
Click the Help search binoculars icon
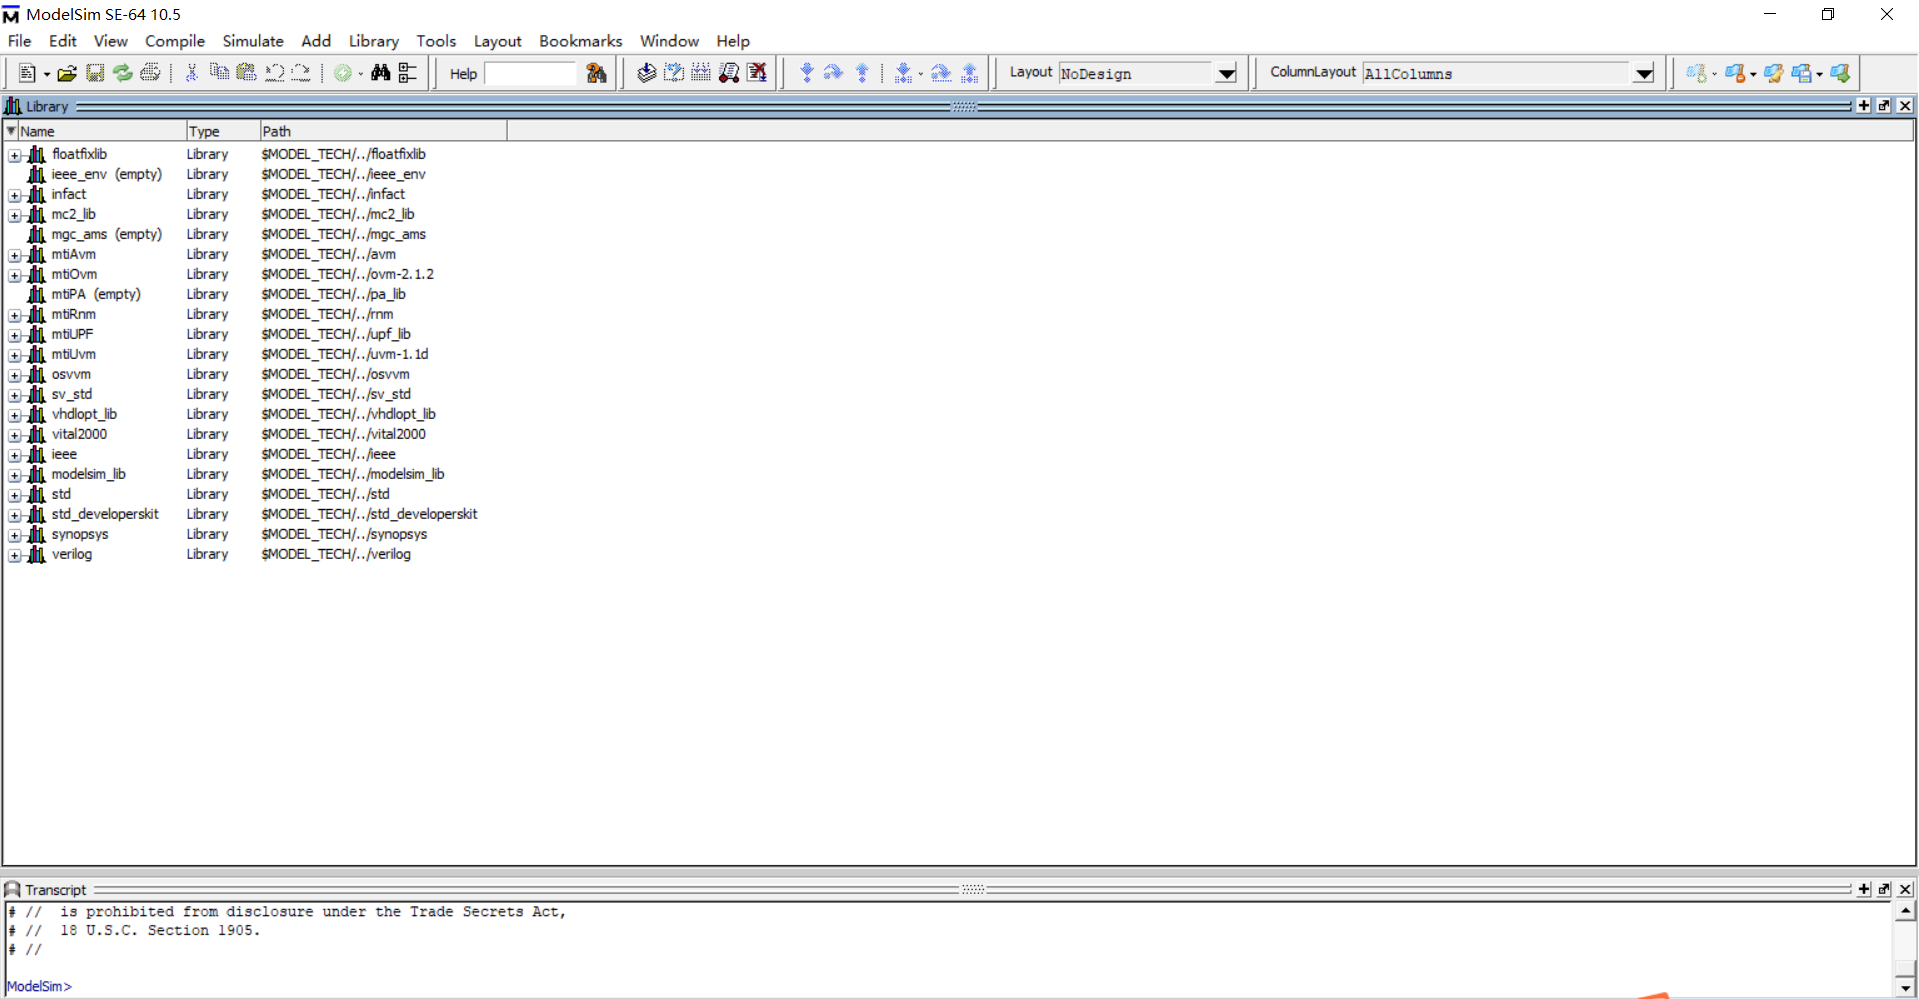coord(597,73)
